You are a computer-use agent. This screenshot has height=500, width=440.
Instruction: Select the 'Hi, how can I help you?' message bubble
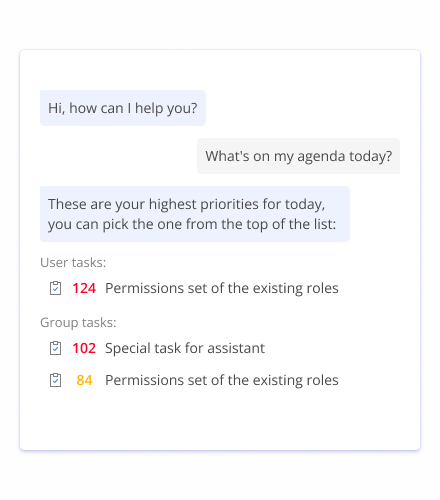click(123, 108)
